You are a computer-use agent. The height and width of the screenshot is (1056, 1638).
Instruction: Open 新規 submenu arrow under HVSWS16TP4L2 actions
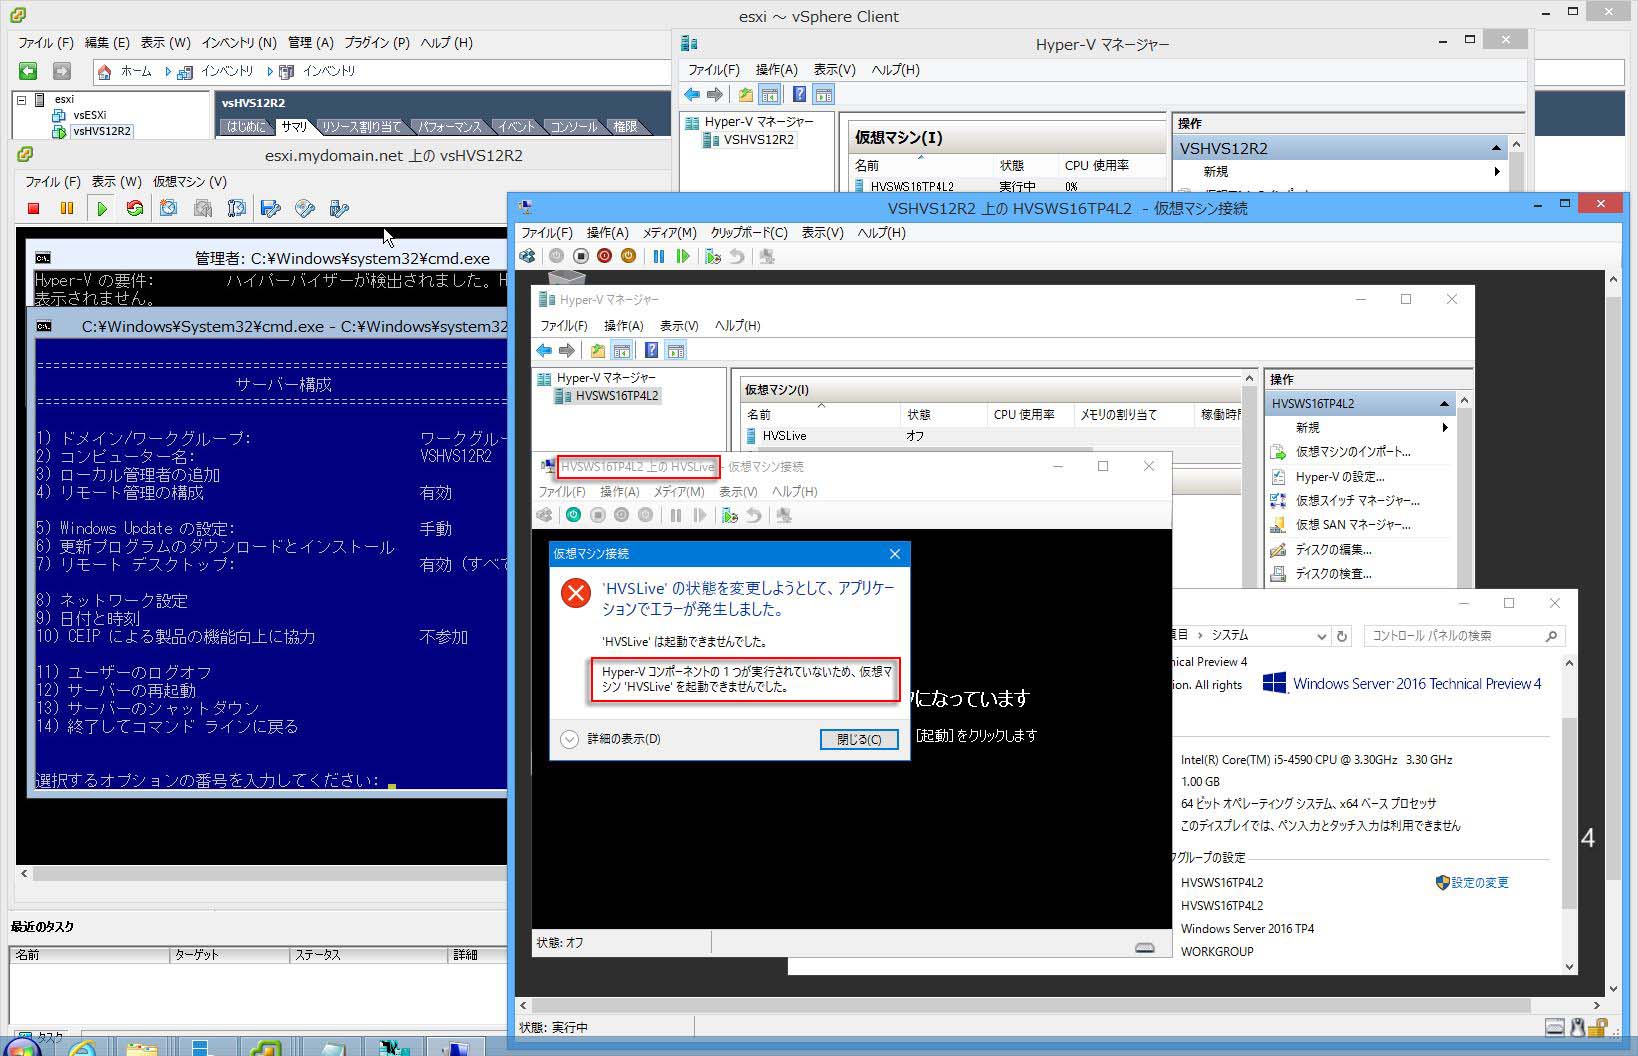tap(1445, 428)
